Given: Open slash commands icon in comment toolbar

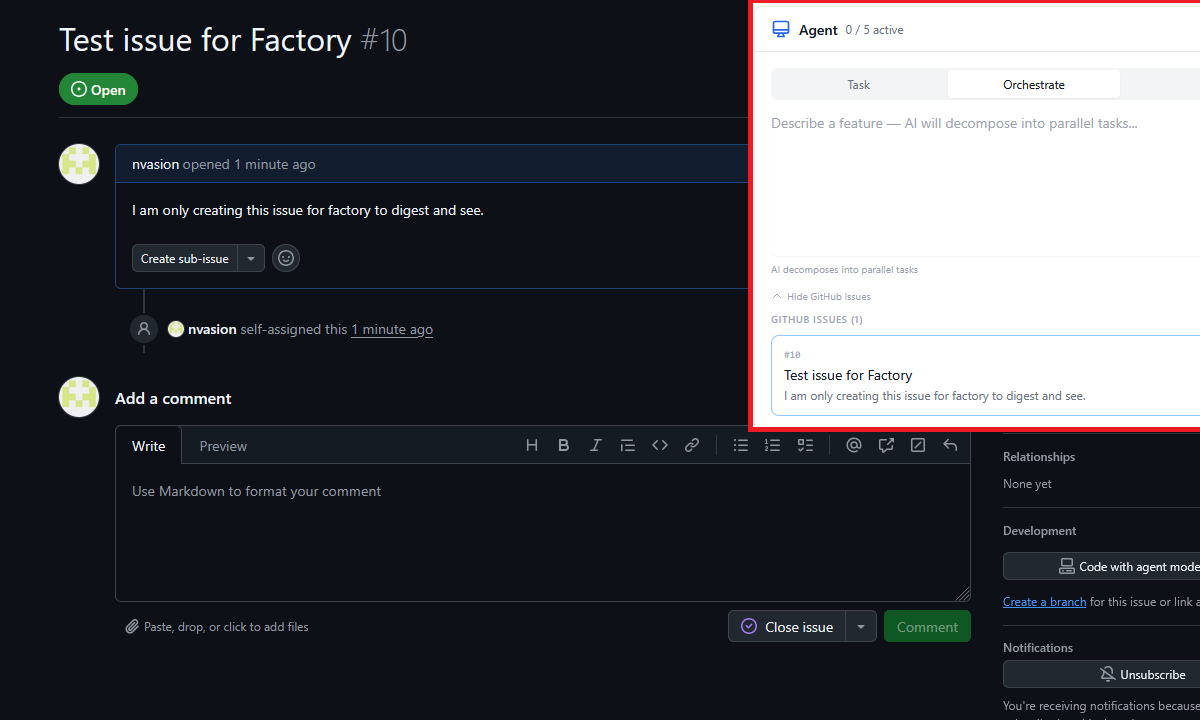Looking at the screenshot, I should [918, 445].
